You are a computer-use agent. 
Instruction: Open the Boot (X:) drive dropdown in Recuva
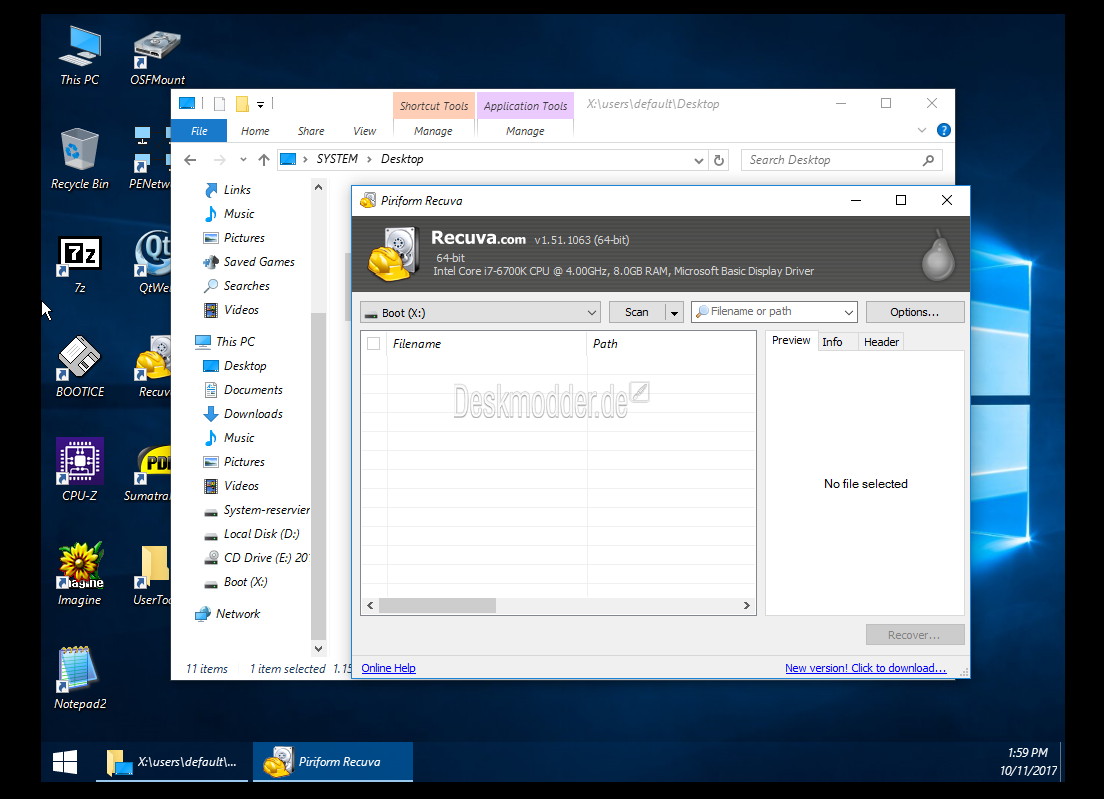(480, 313)
